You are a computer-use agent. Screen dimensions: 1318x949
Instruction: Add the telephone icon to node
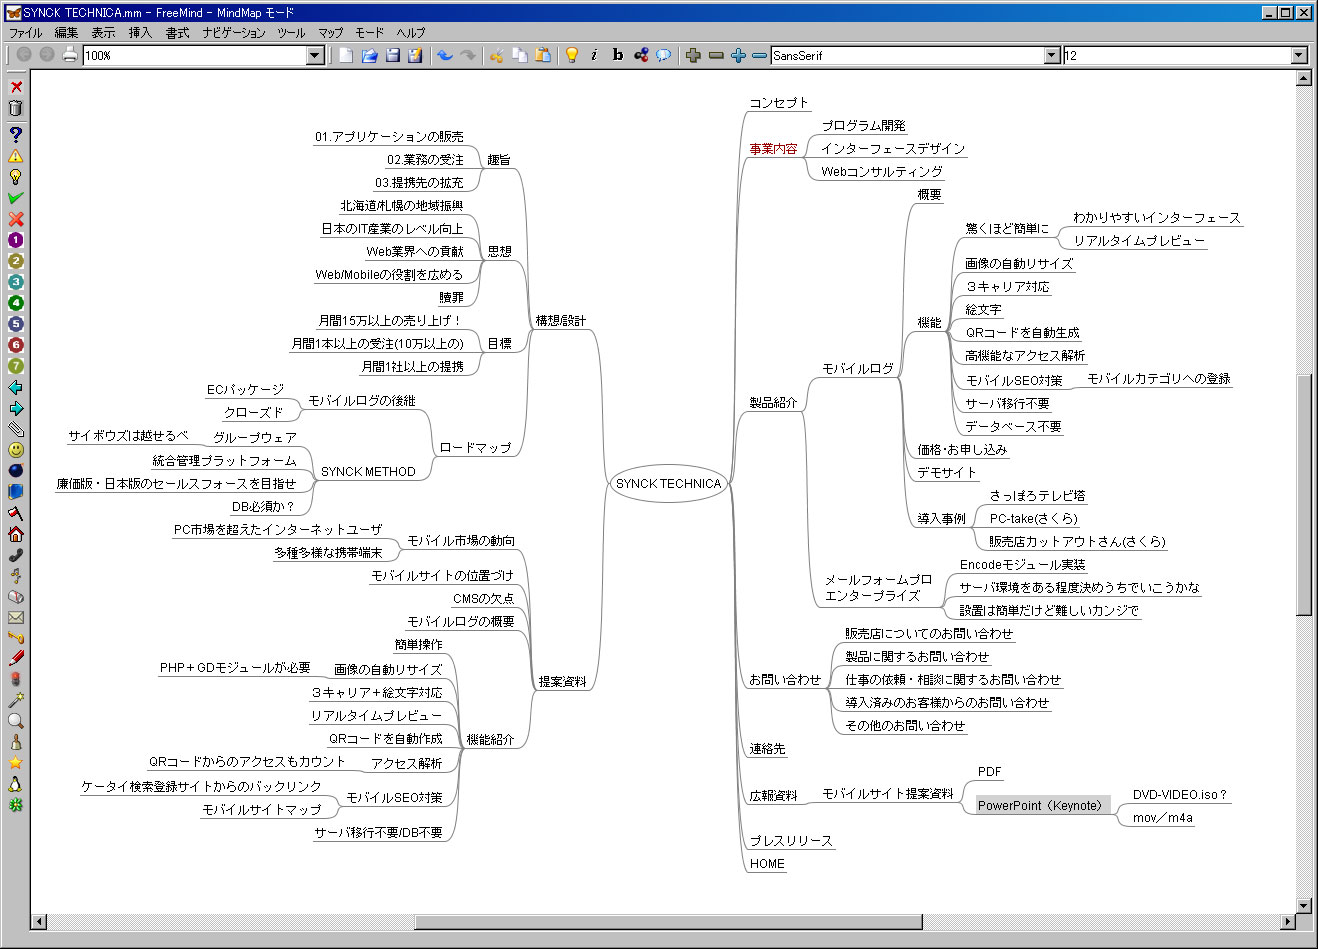click(16, 555)
